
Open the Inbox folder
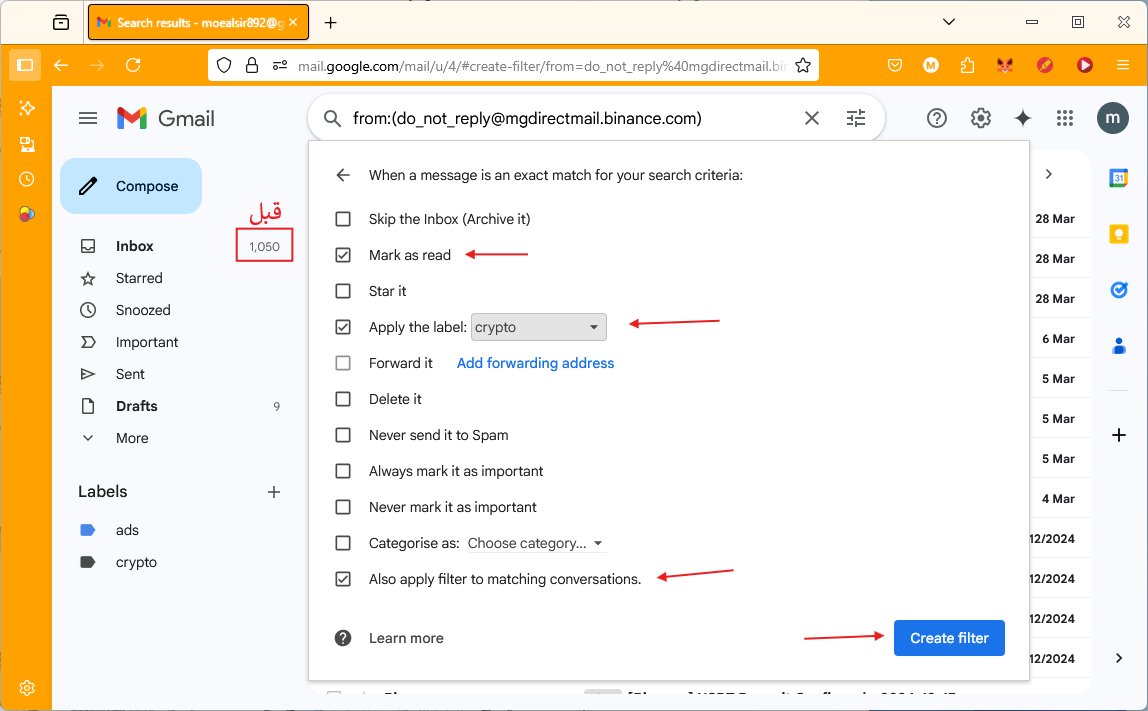point(134,246)
